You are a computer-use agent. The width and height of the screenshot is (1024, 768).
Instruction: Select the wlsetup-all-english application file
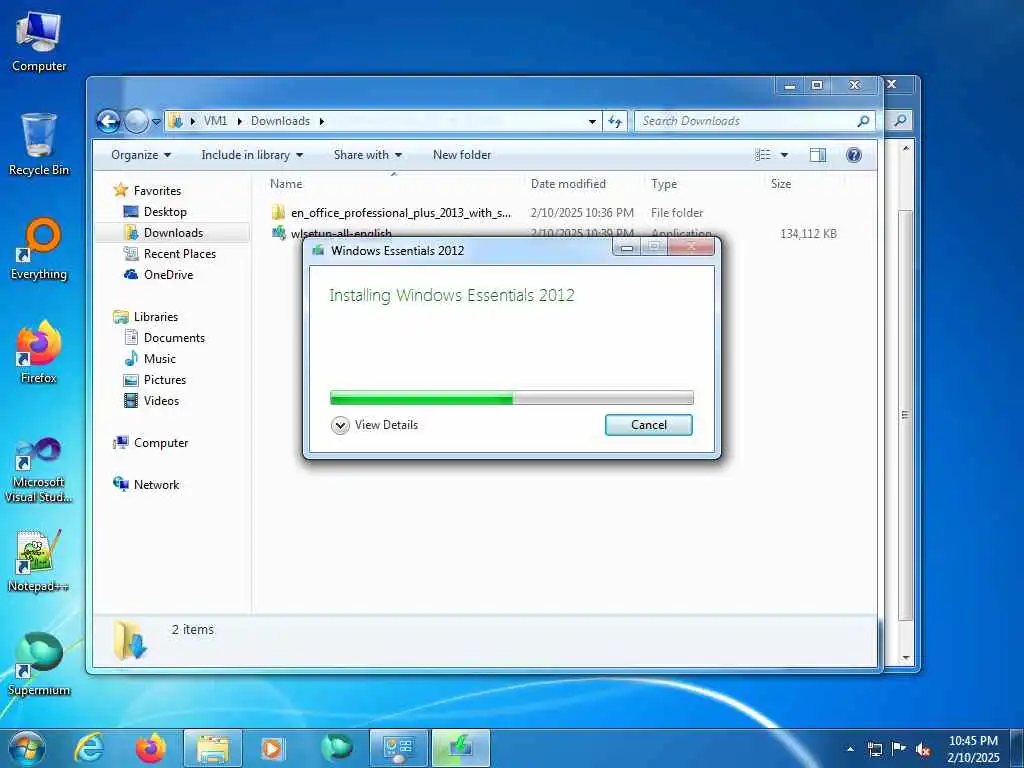click(342, 233)
